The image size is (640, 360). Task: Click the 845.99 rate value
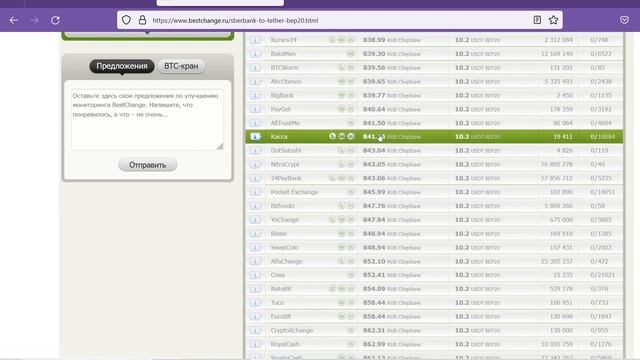[x=374, y=192]
